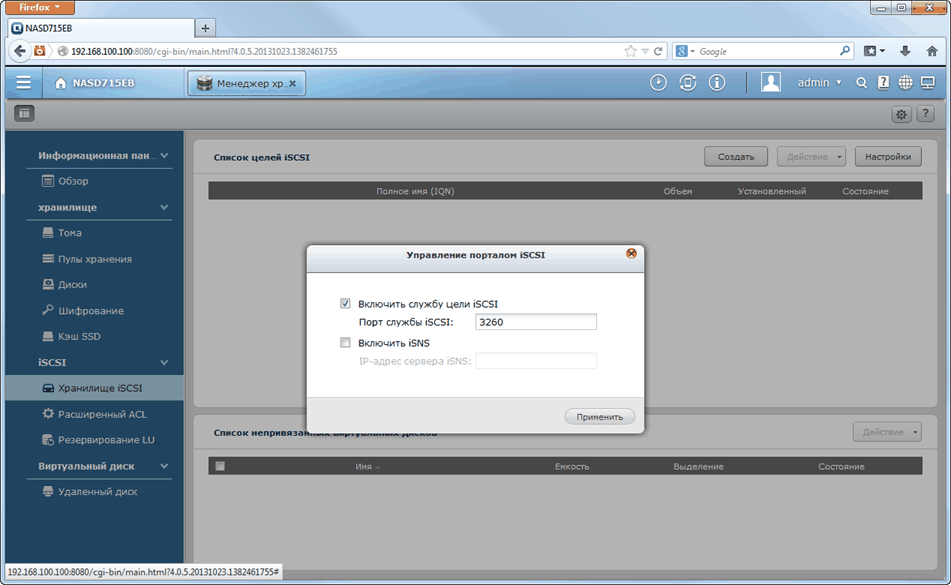Open storage manager gear settings icon
951x585 pixels.
tap(901, 114)
